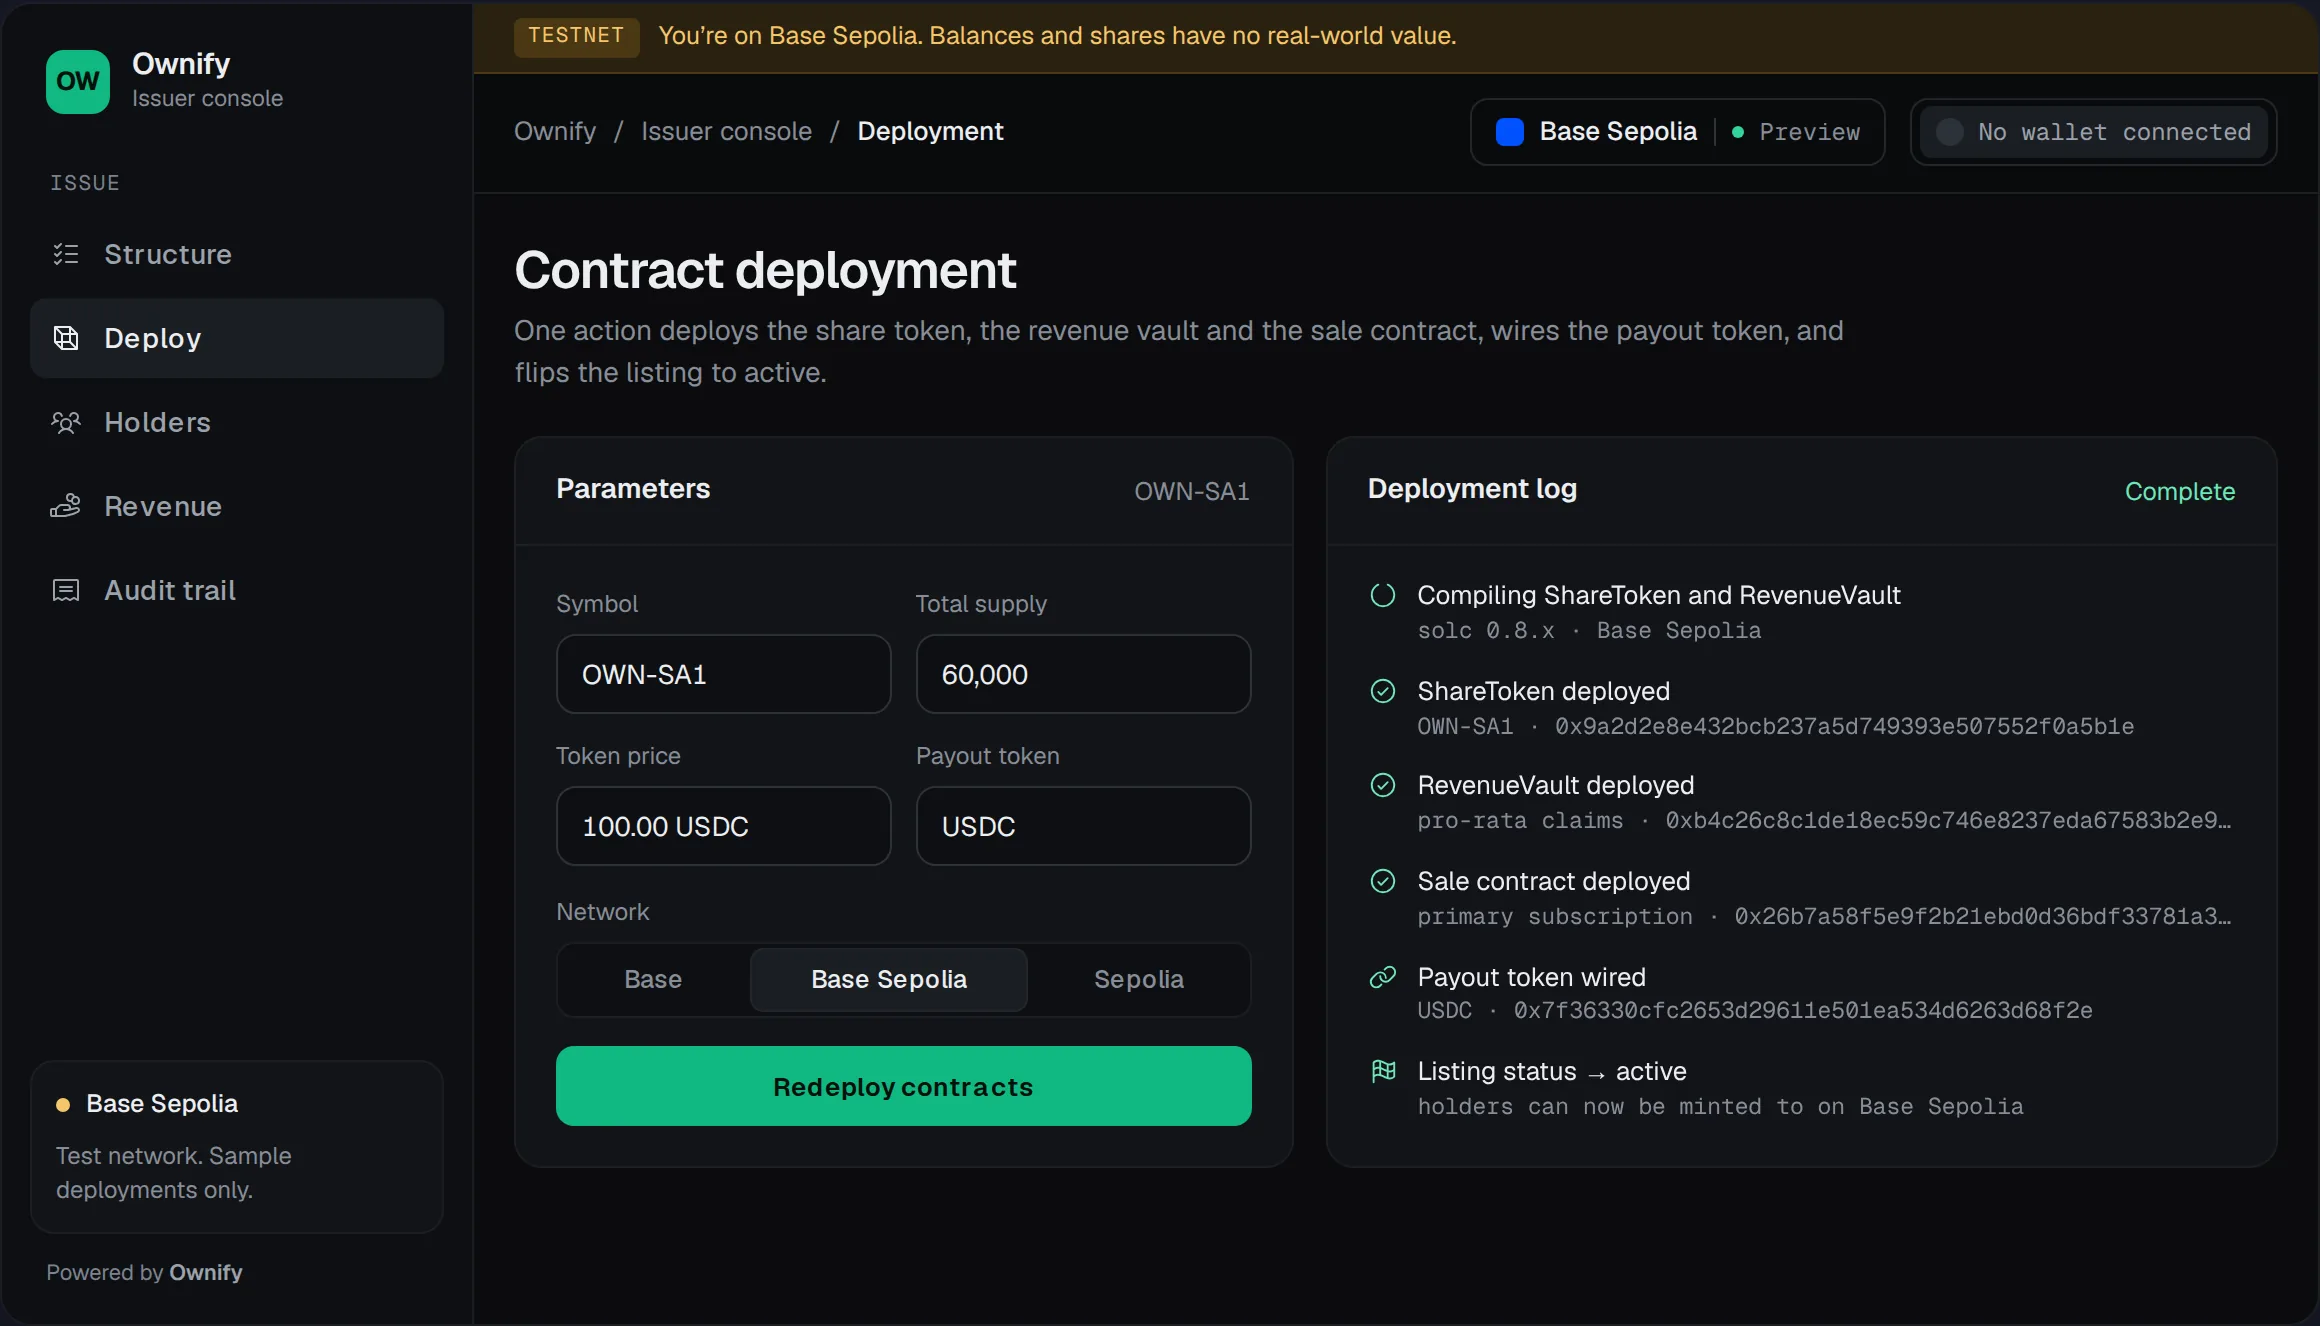2320x1326 pixels.
Task: Click the Deploy box icon in sidebar
Action: coord(66,338)
